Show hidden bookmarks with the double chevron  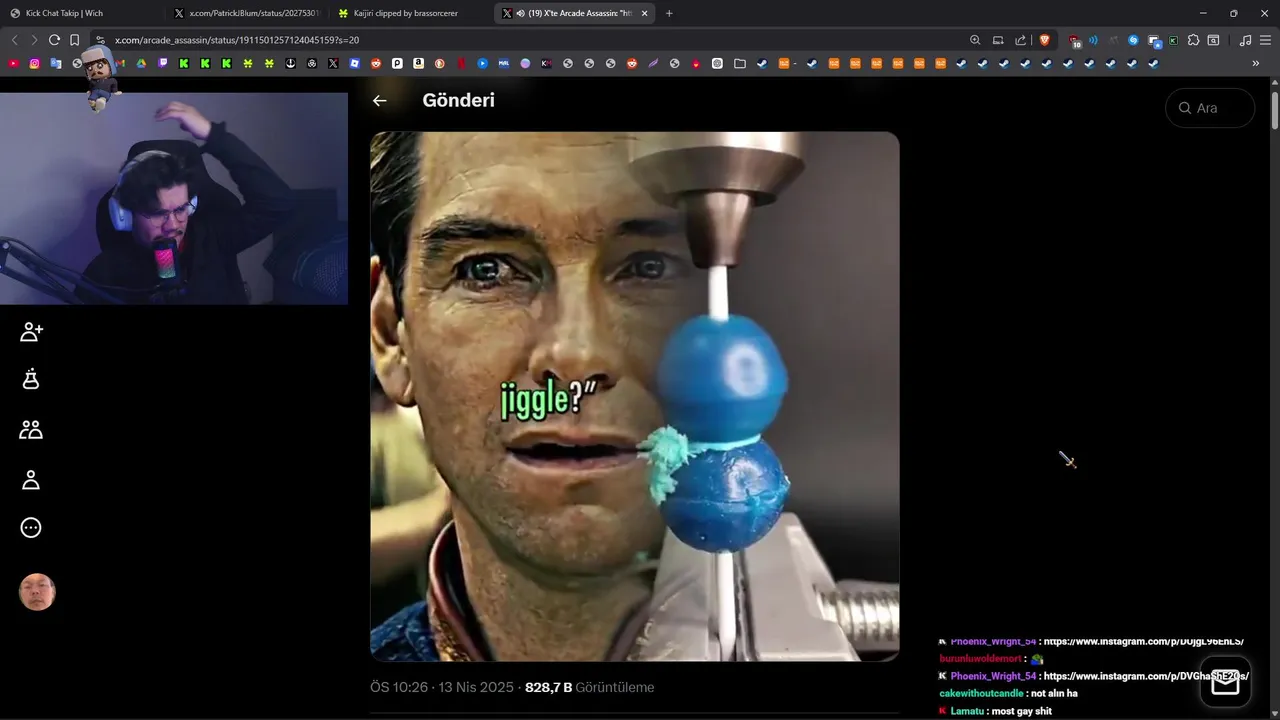(x=1256, y=63)
